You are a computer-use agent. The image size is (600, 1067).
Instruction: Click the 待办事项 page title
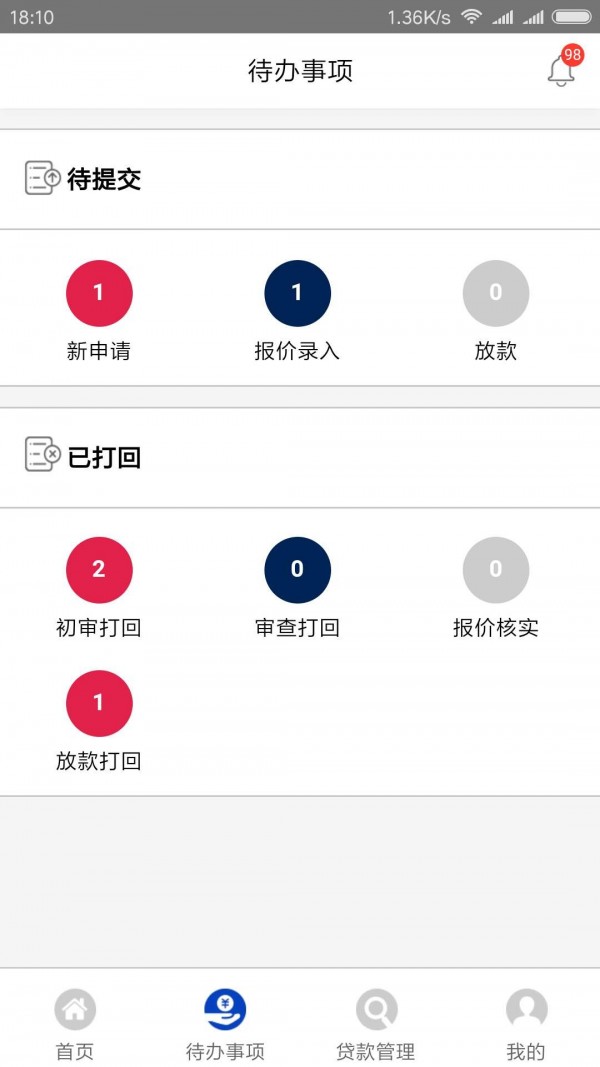[300, 70]
